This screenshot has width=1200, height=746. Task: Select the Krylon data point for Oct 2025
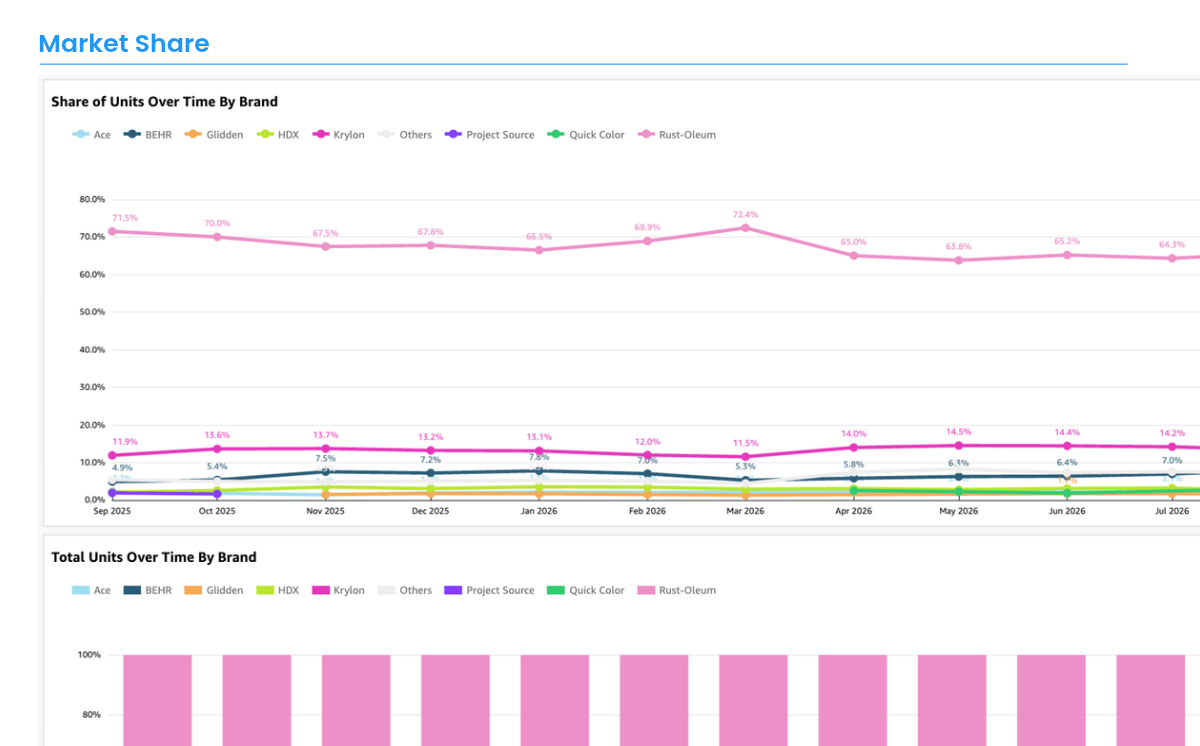point(217,449)
